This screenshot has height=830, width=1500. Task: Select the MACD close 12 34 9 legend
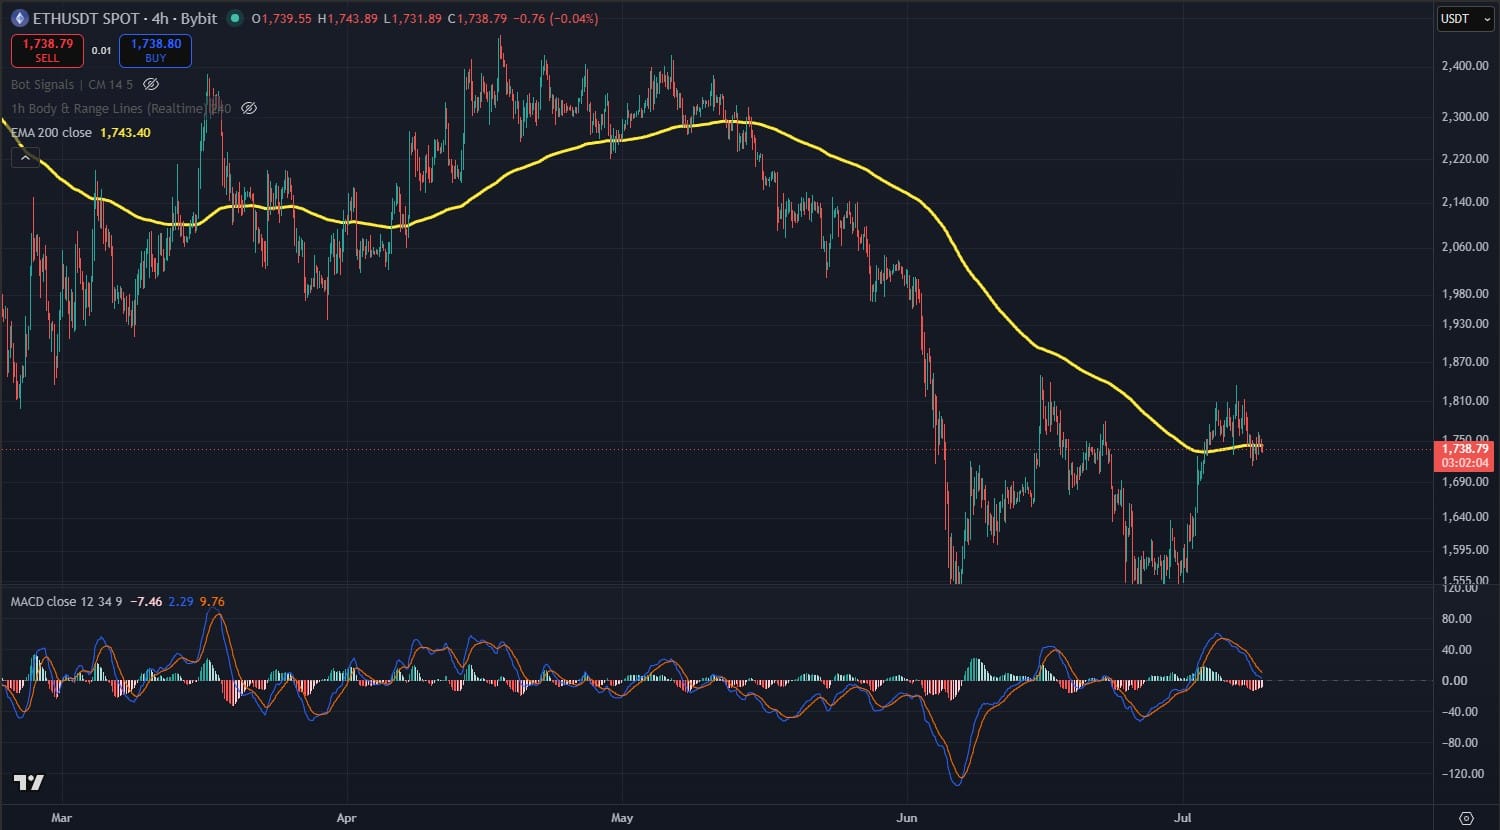66,601
